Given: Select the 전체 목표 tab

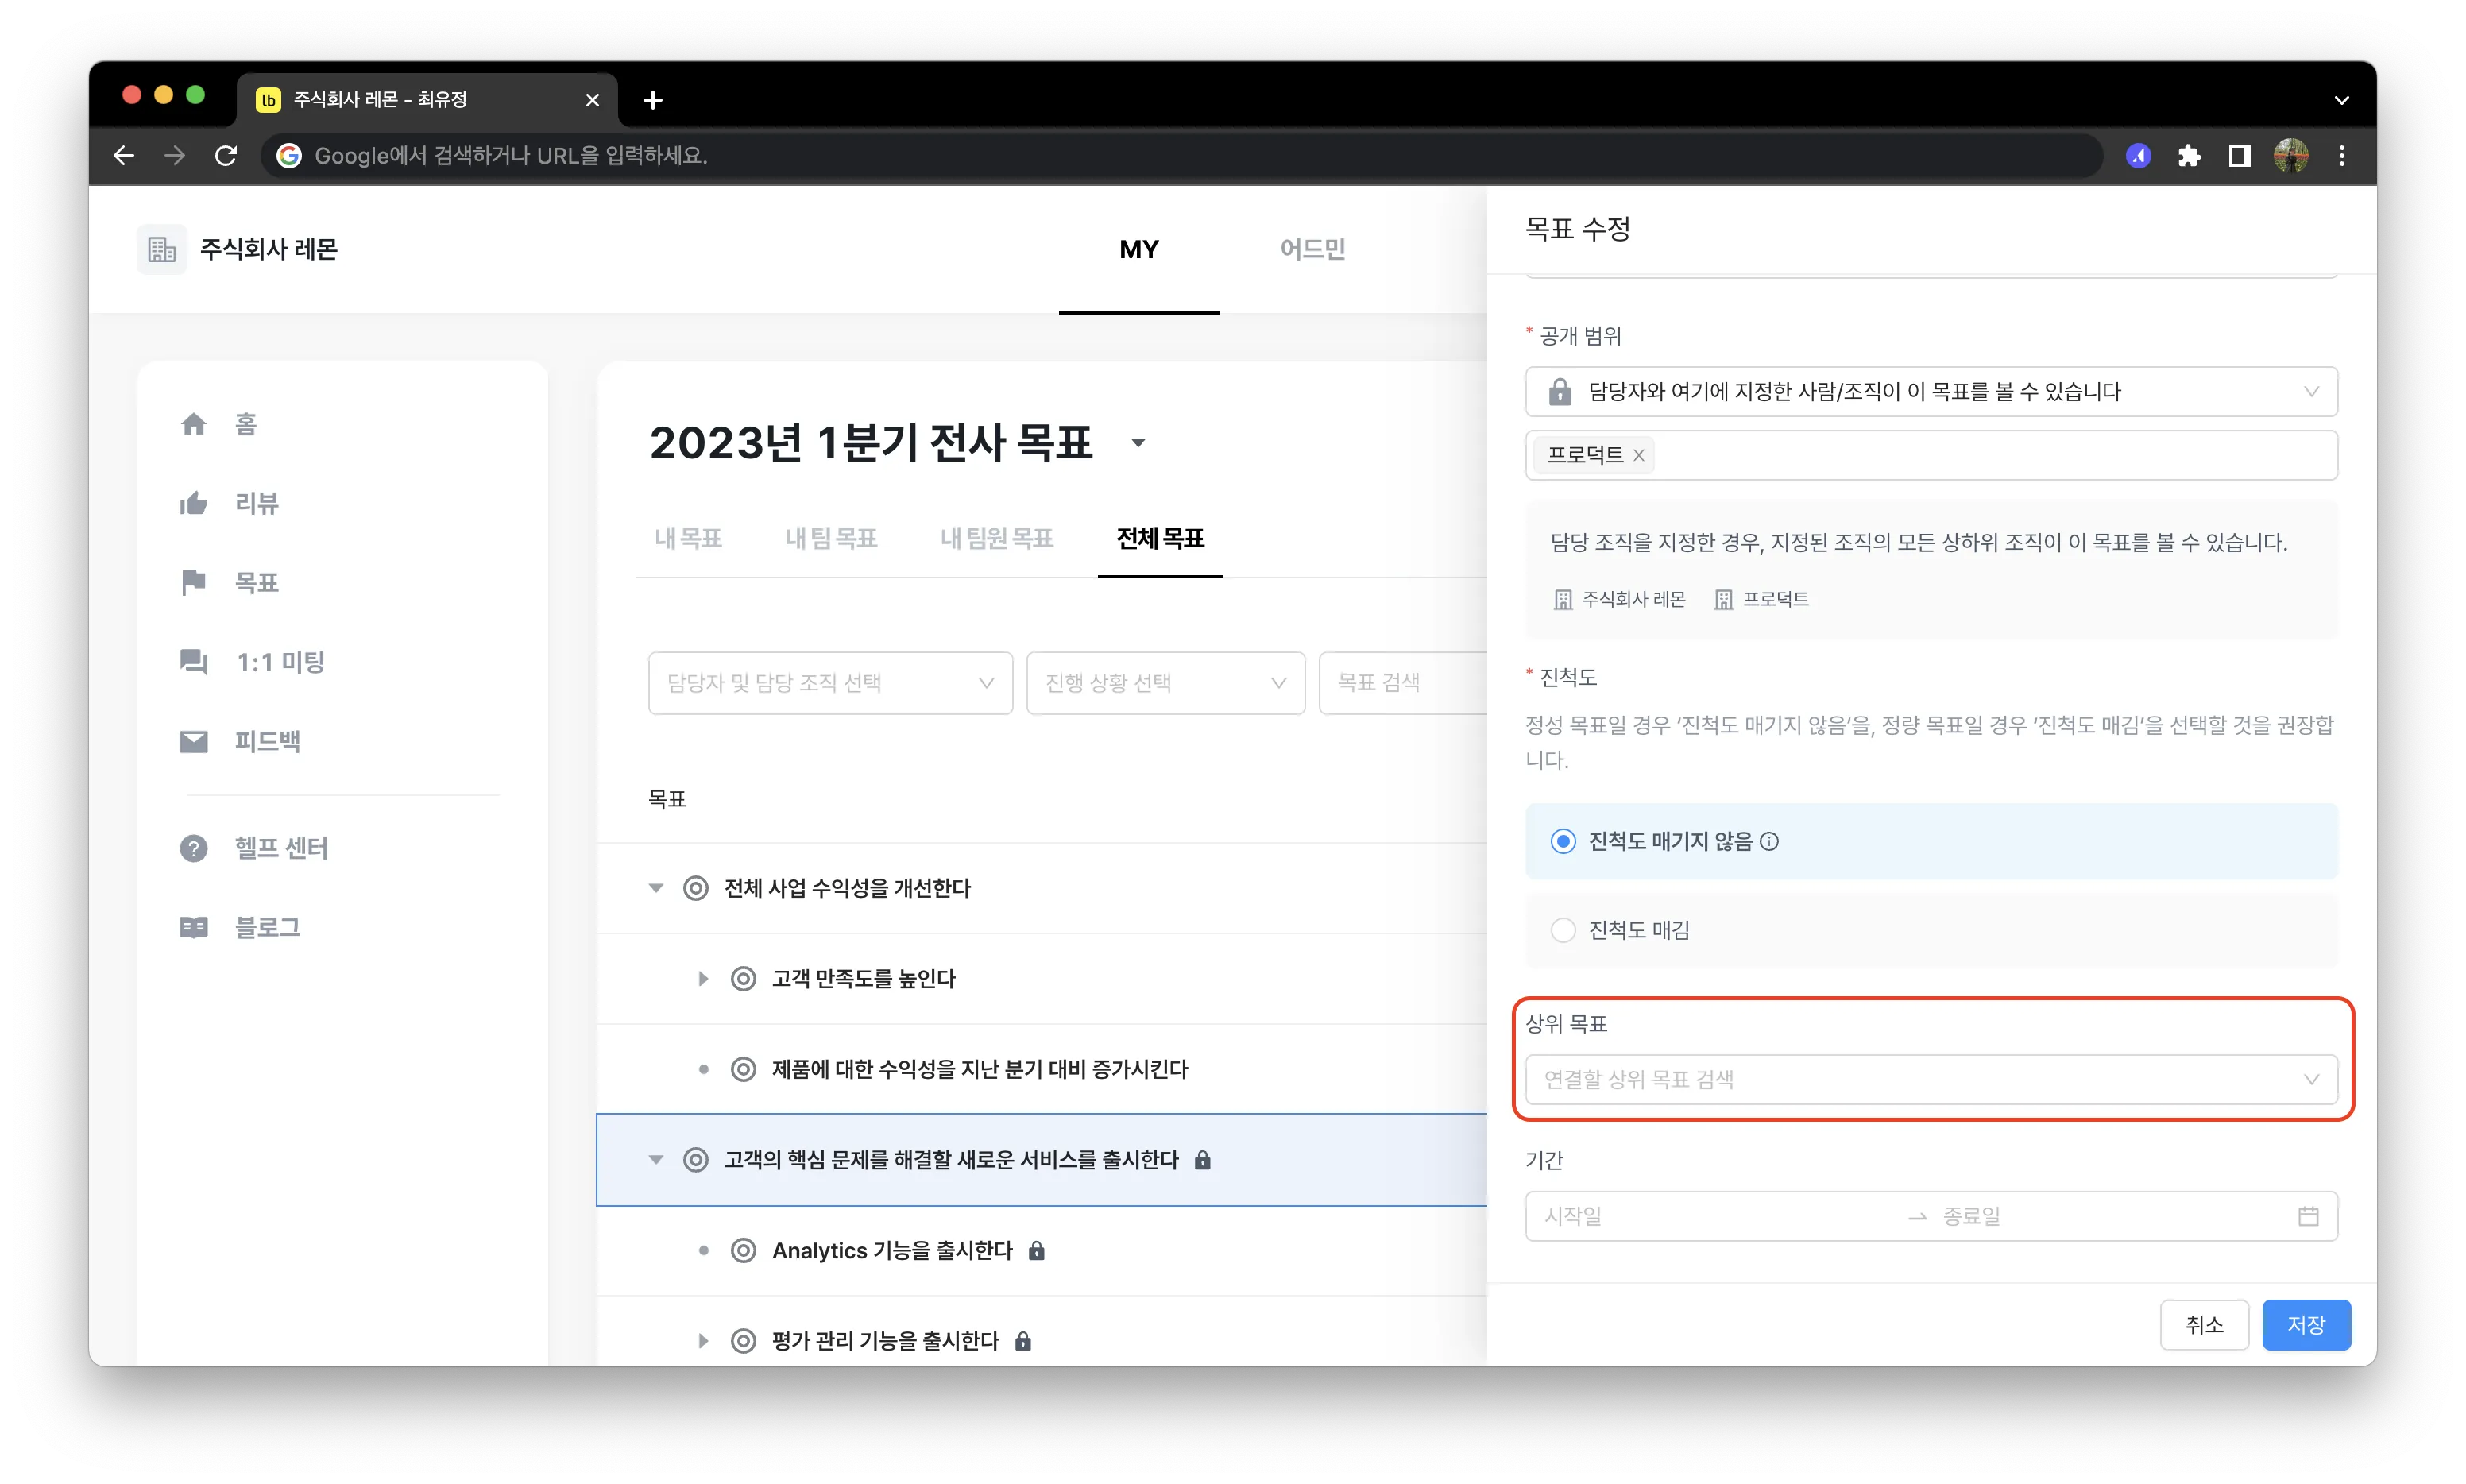Looking at the screenshot, I should point(1160,538).
